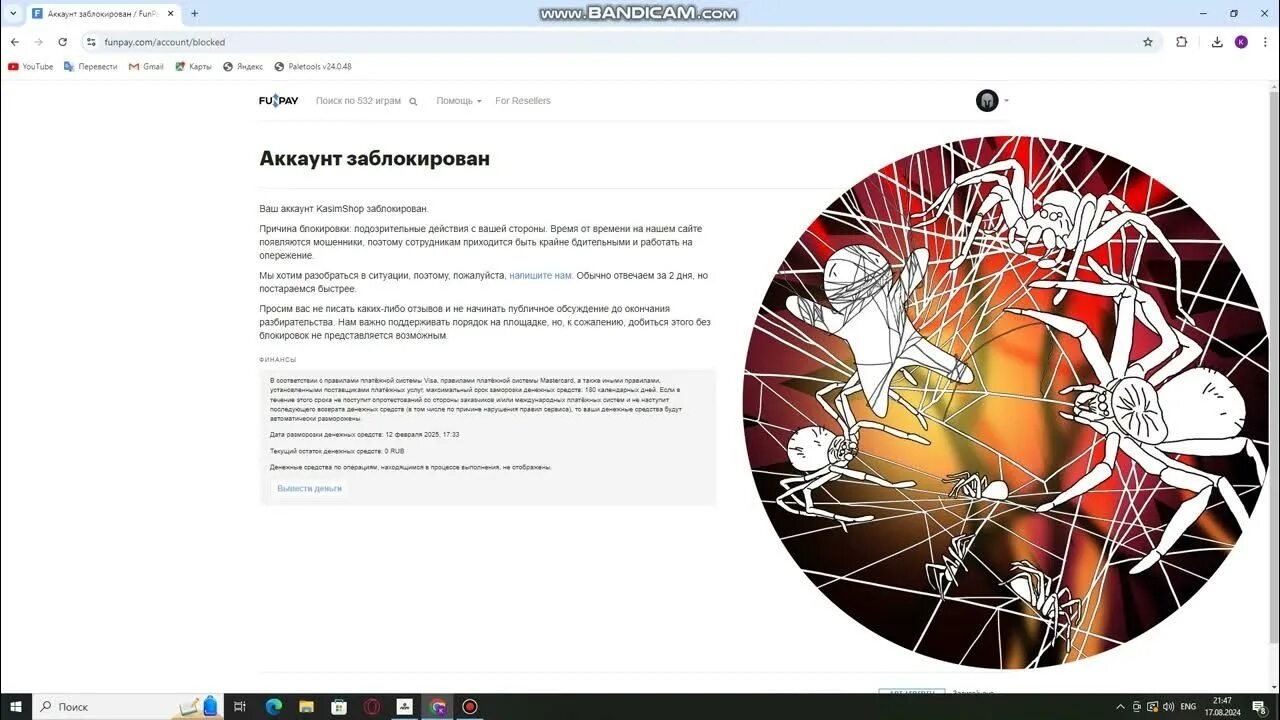Open the volume control in system tray
The height and width of the screenshot is (720, 1280).
(x=1168, y=707)
